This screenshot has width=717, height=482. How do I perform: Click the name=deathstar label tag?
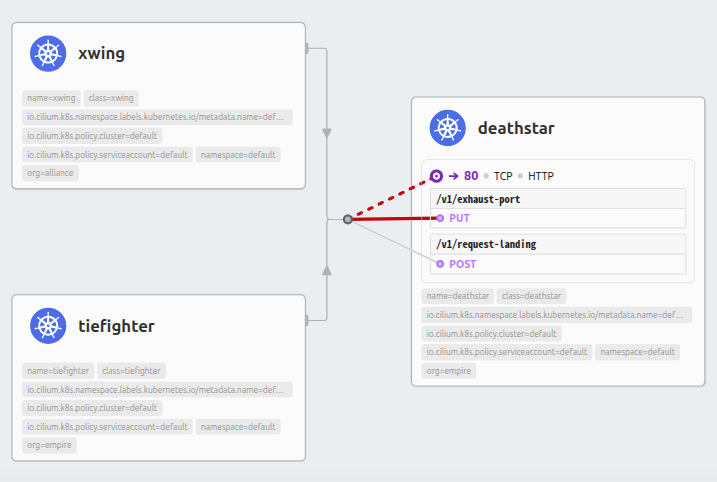tap(458, 296)
